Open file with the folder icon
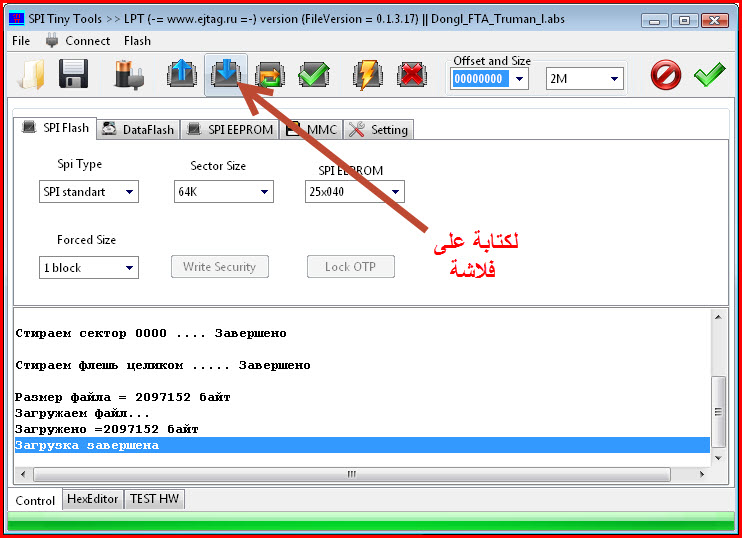 (32, 74)
